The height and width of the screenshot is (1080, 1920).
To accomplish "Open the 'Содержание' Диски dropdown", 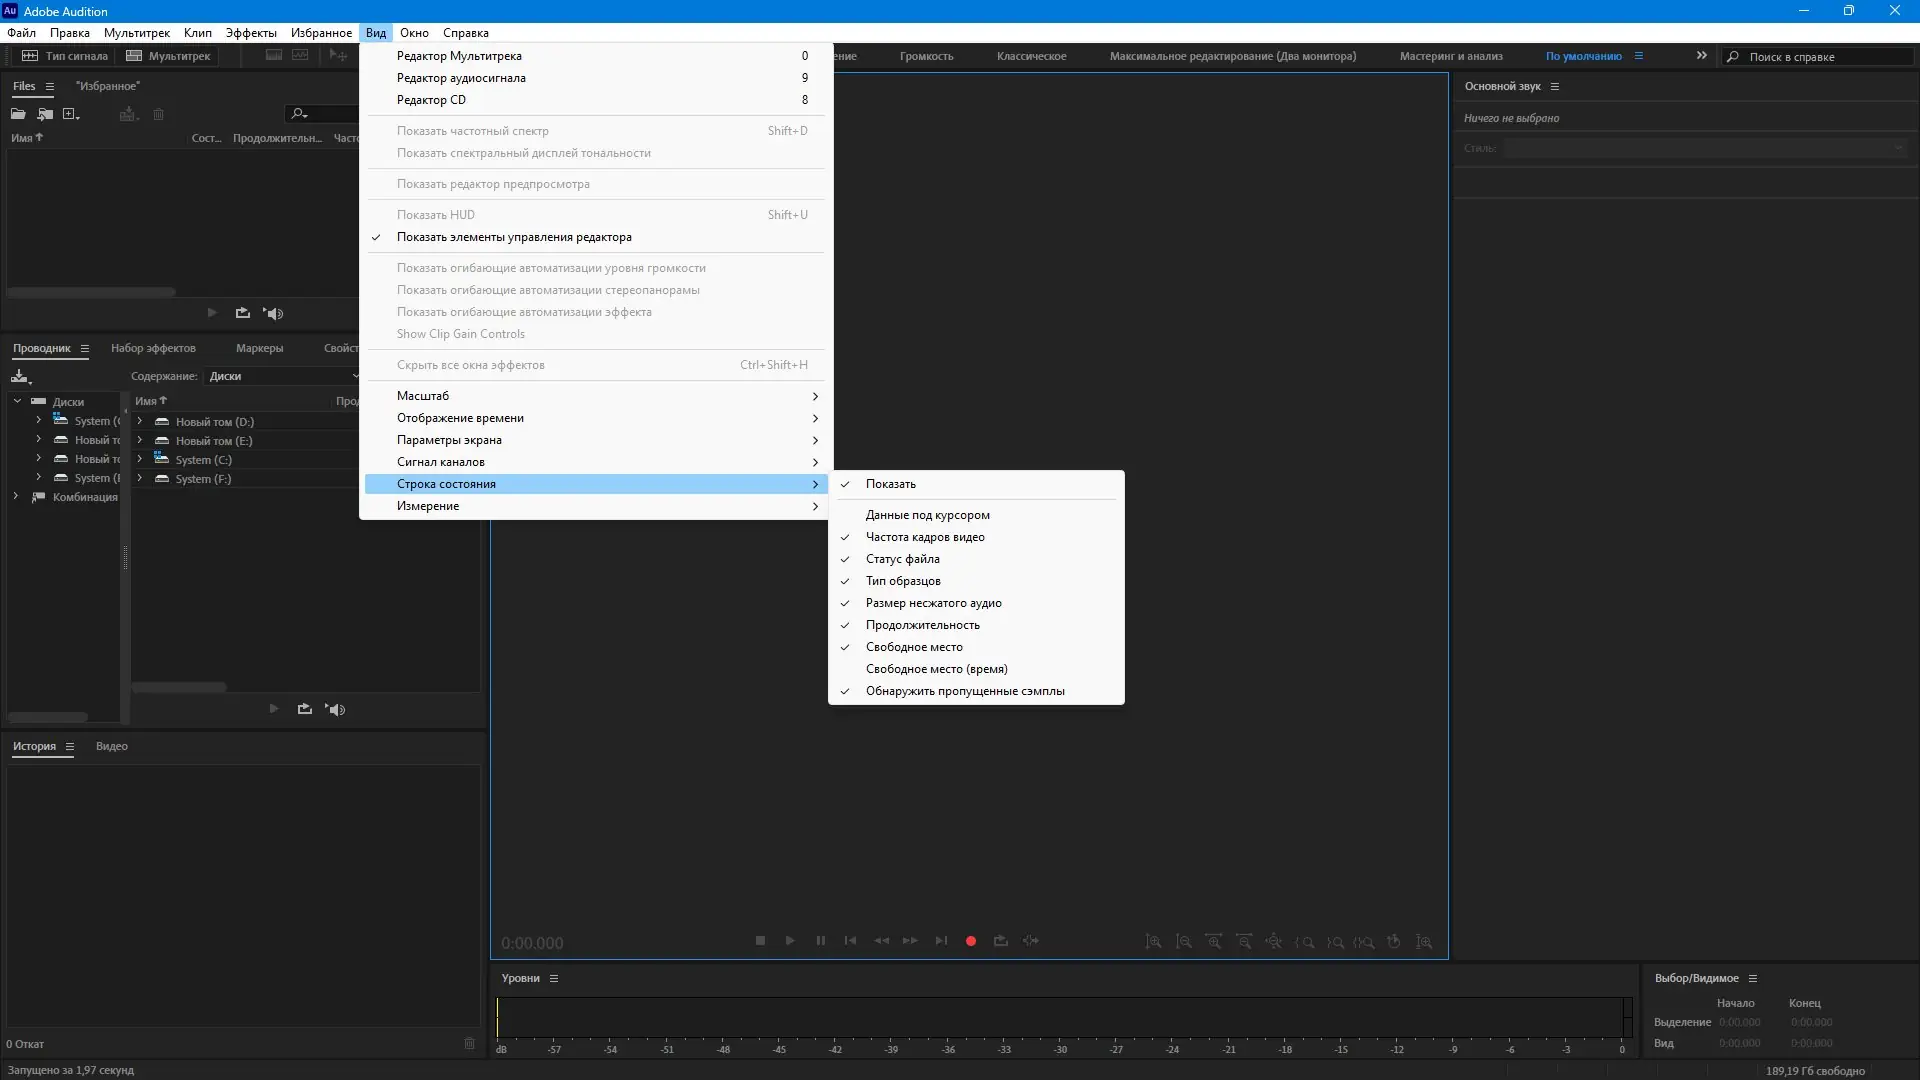I will tap(282, 376).
